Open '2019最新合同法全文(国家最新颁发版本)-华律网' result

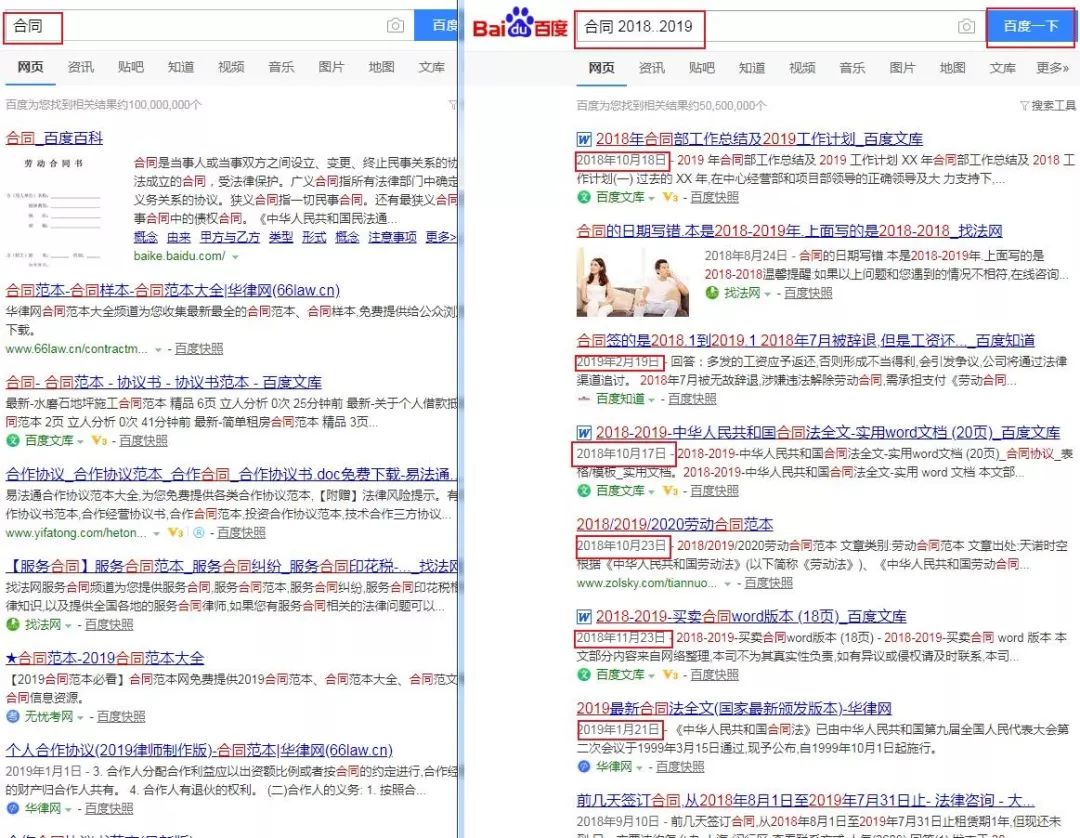tap(734, 709)
